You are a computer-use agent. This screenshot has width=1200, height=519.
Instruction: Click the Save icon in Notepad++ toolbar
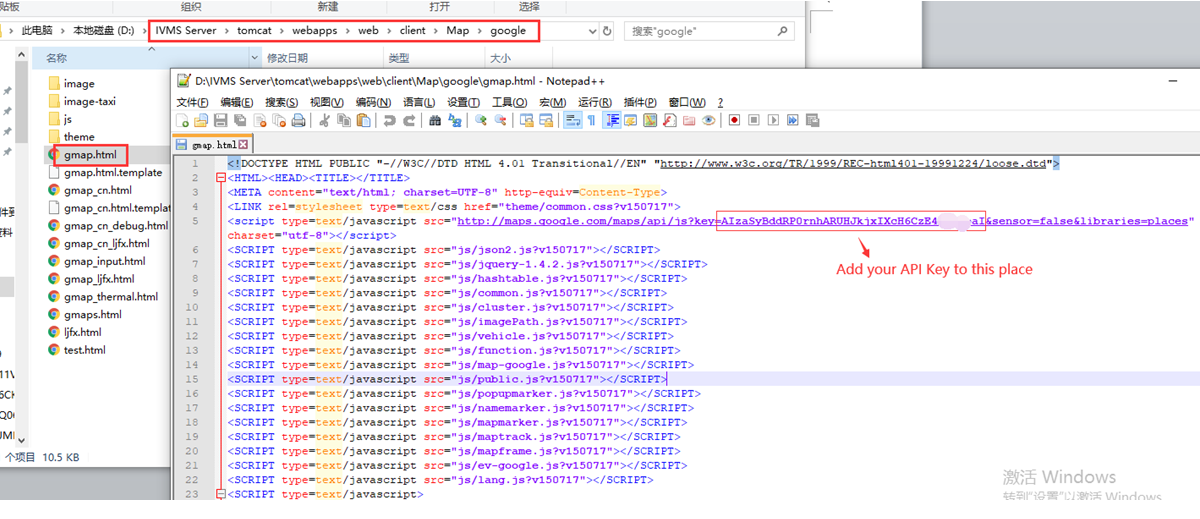(x=221, y=120)
